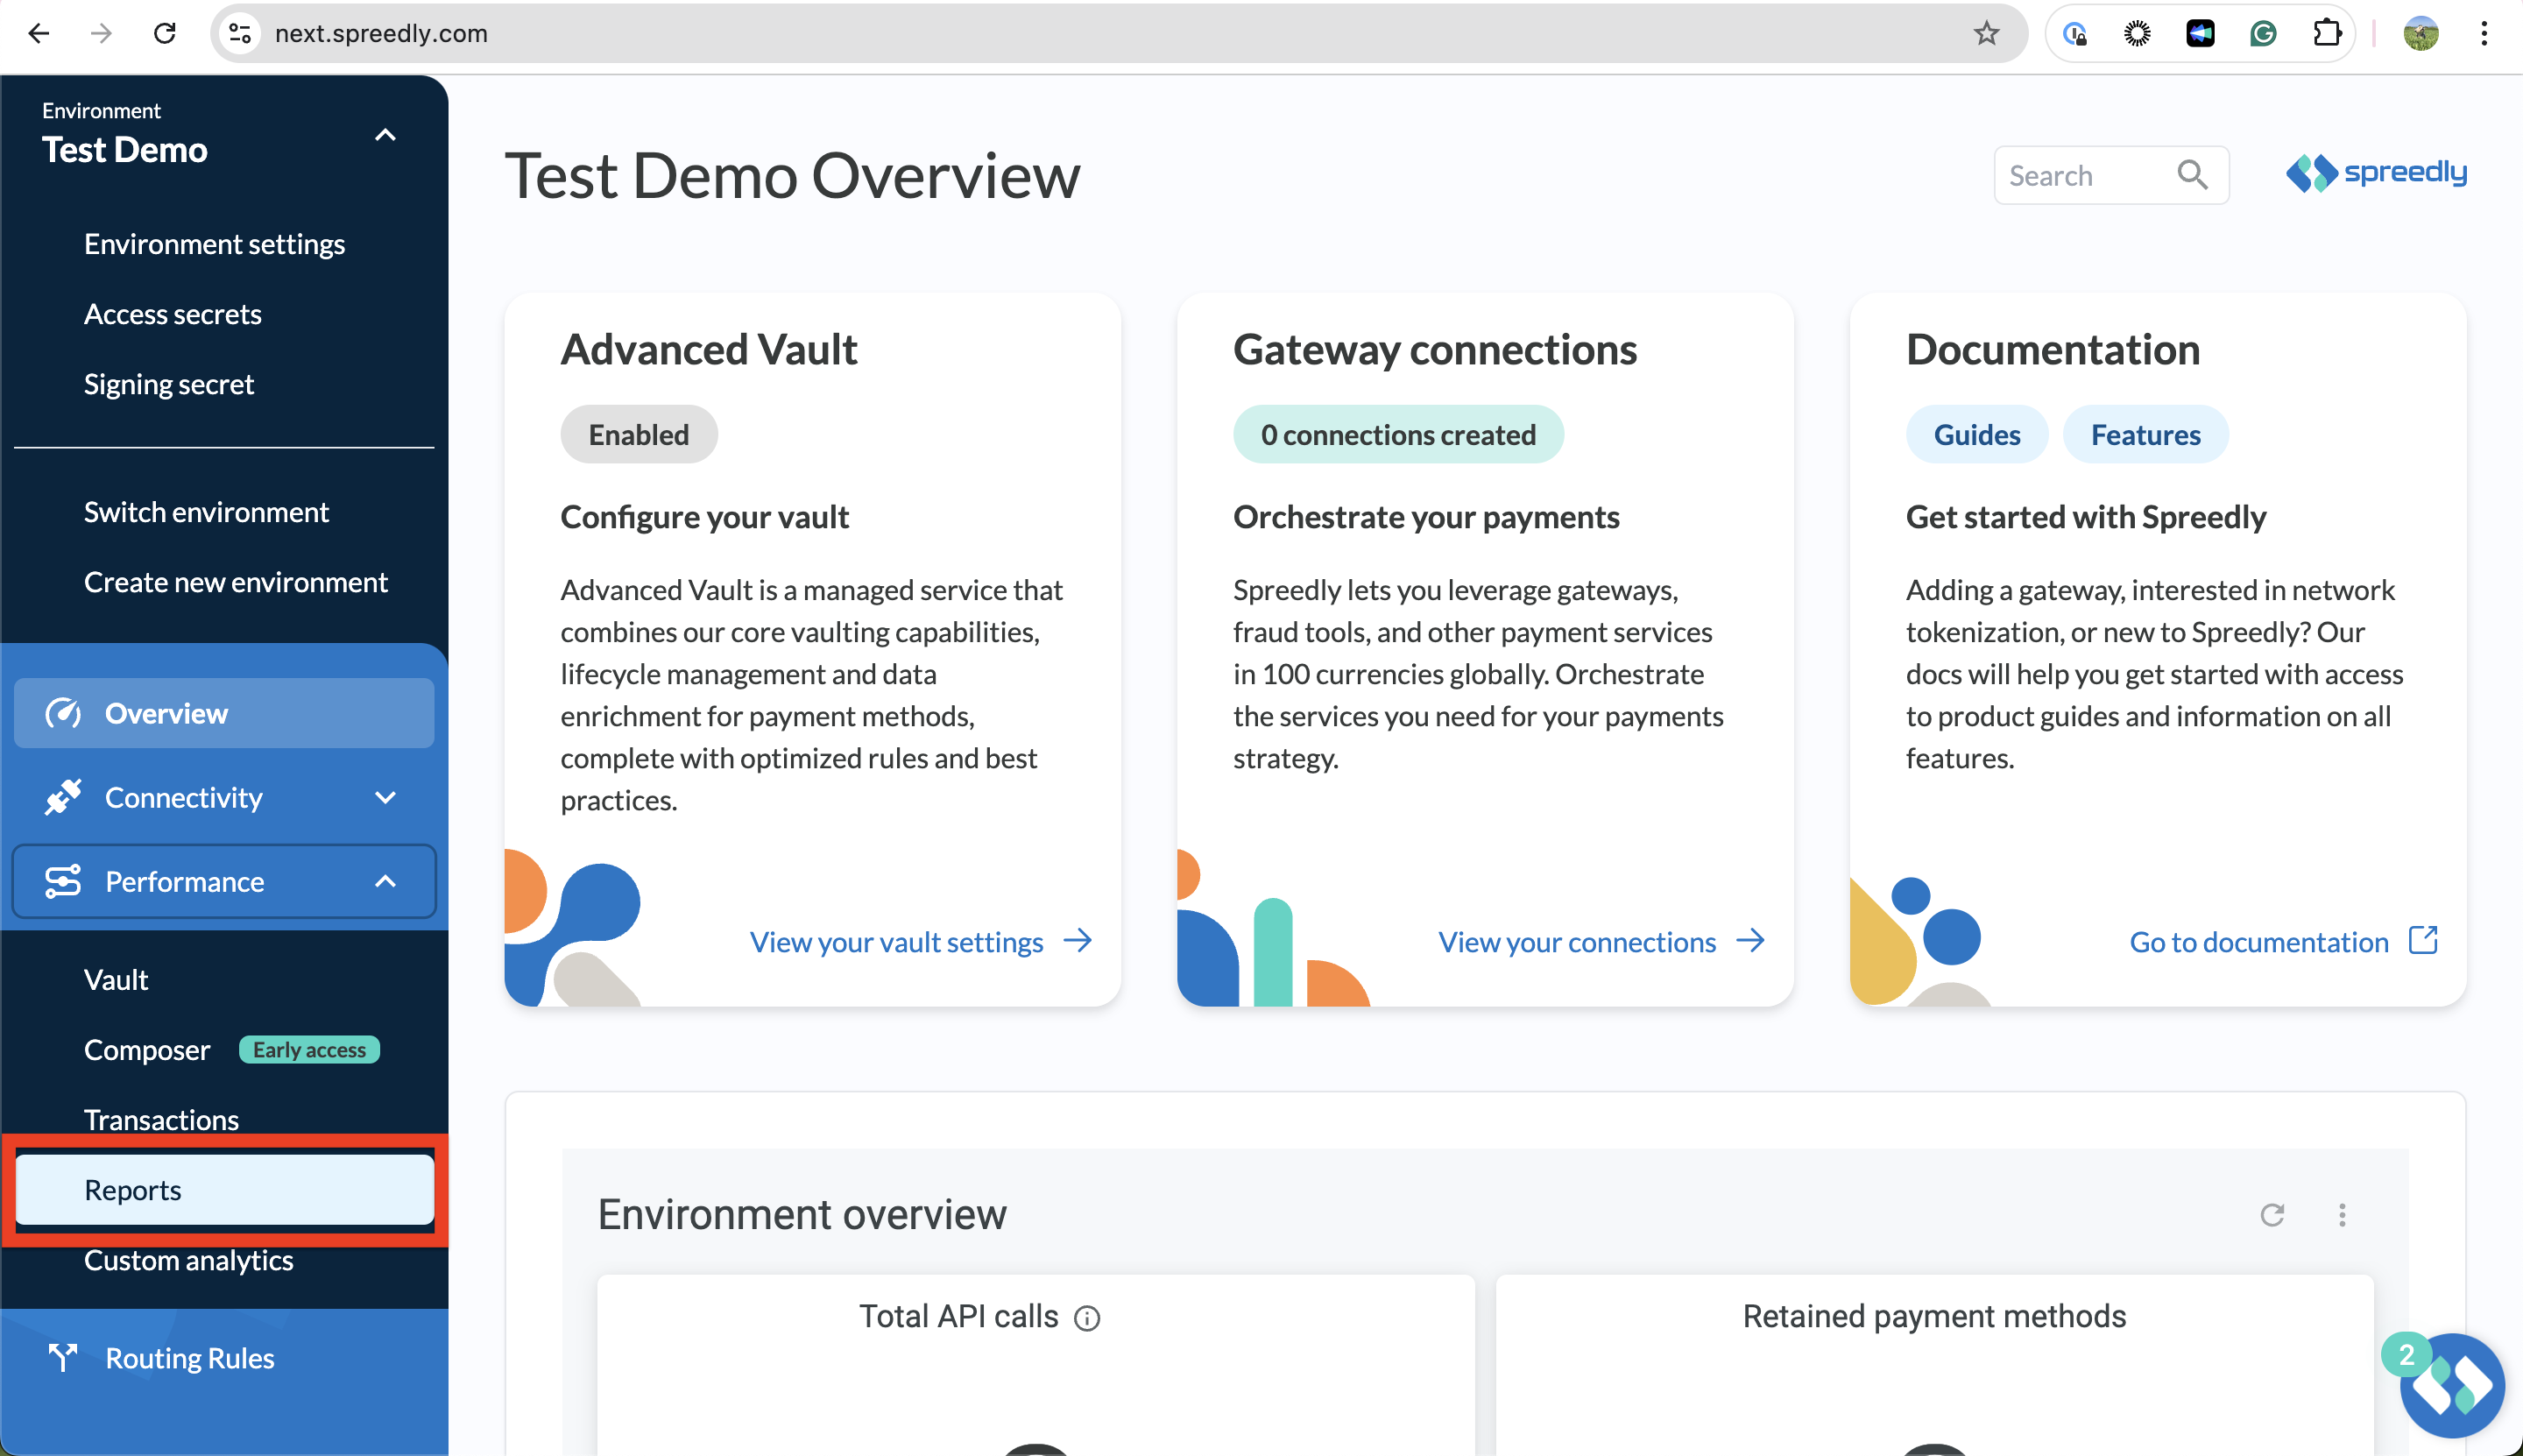Click the browser forward arrow
This screenshot has height=1456, width=2523.
click(101, 33)
